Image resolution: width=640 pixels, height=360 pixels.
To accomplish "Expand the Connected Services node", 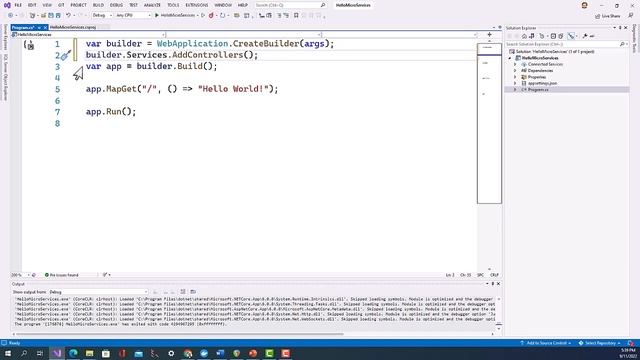I will (x=515, y=64).
